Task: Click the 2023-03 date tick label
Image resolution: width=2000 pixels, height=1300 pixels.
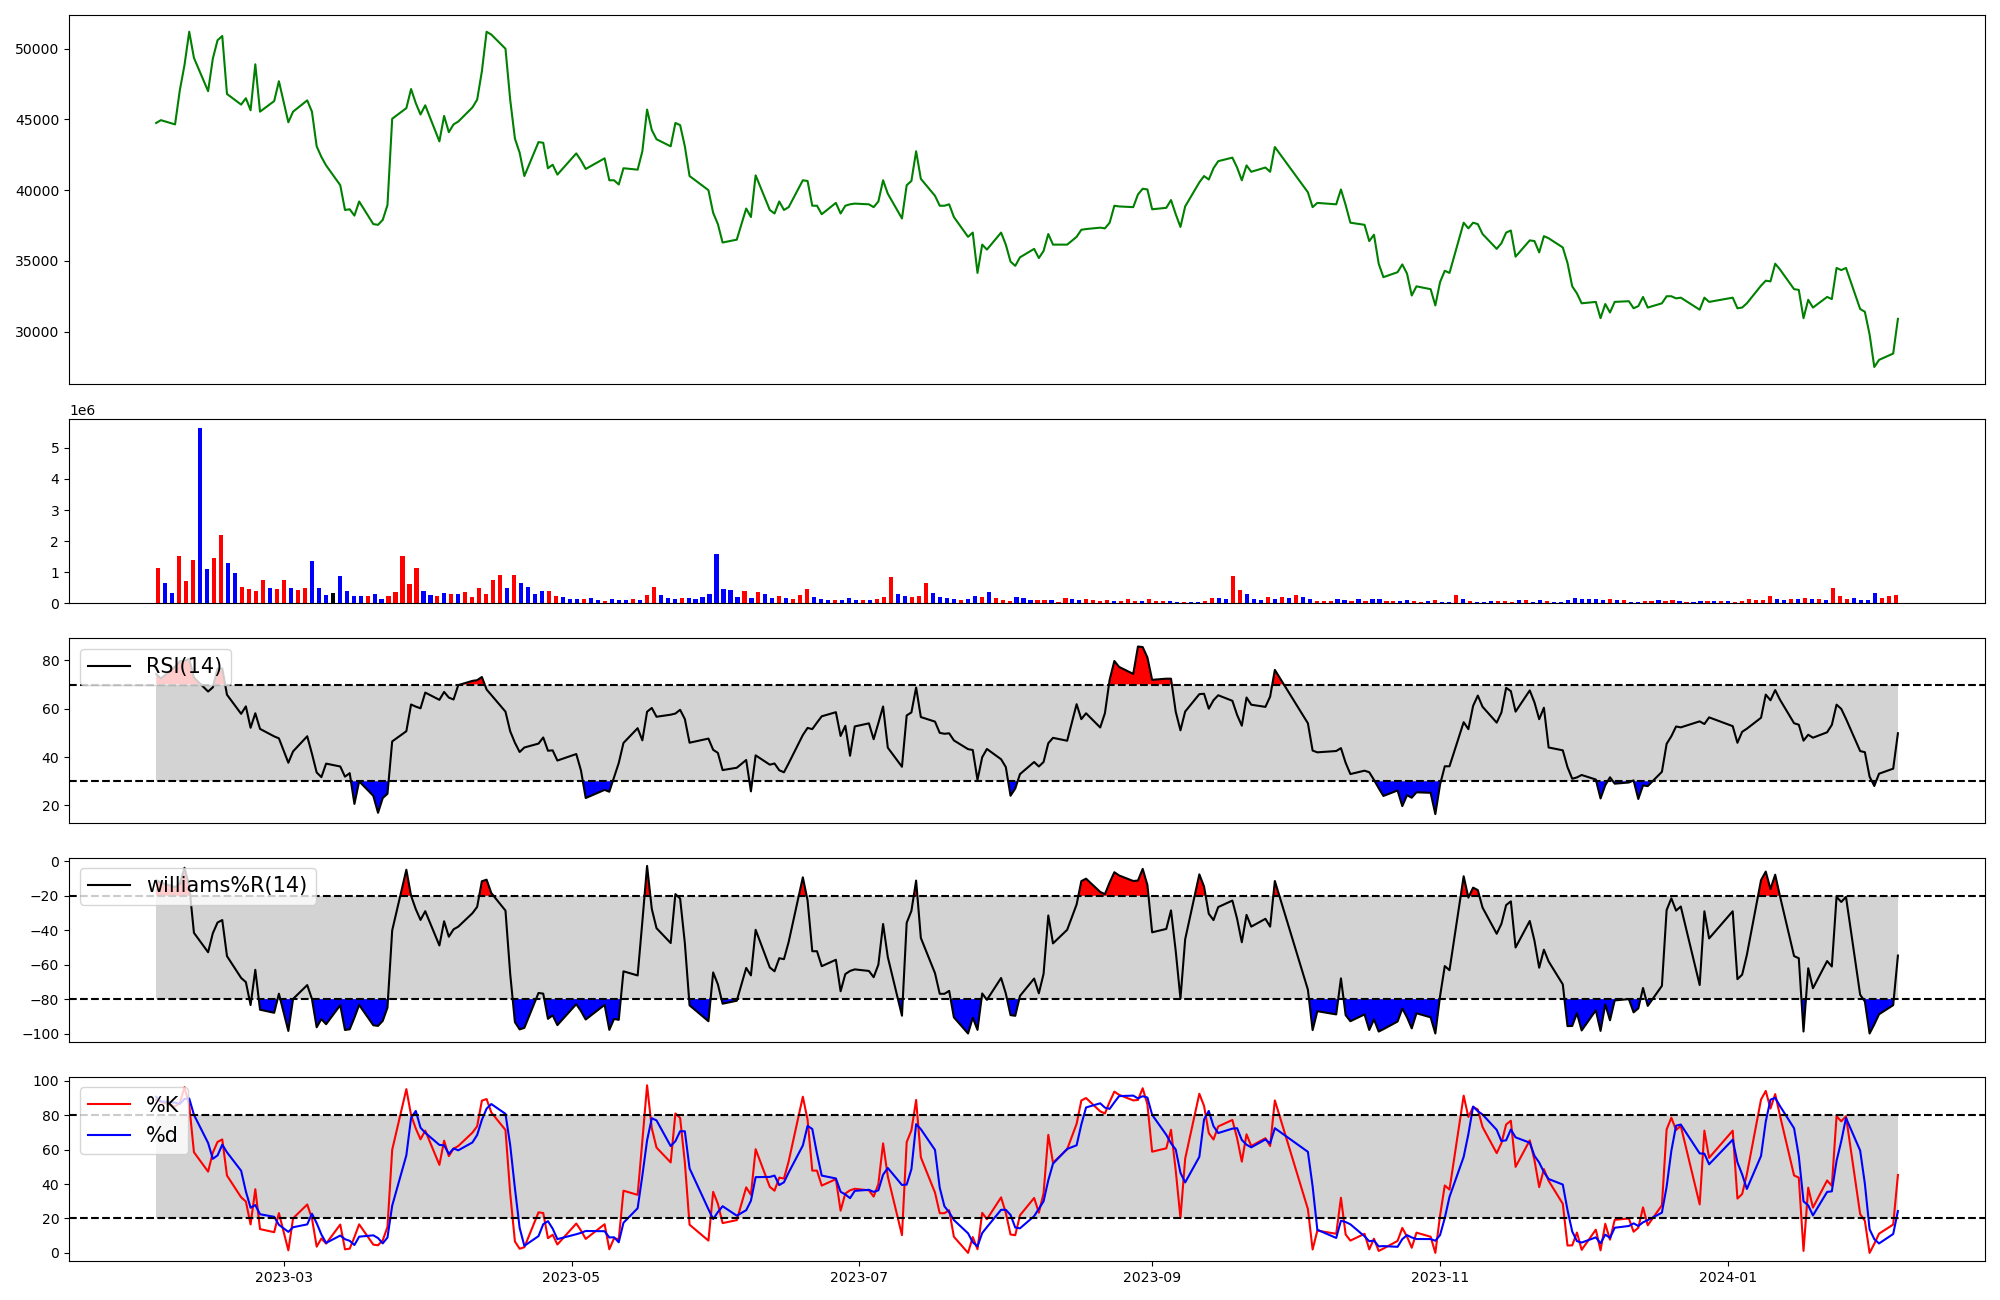Action: click(x=284, y=1277)
